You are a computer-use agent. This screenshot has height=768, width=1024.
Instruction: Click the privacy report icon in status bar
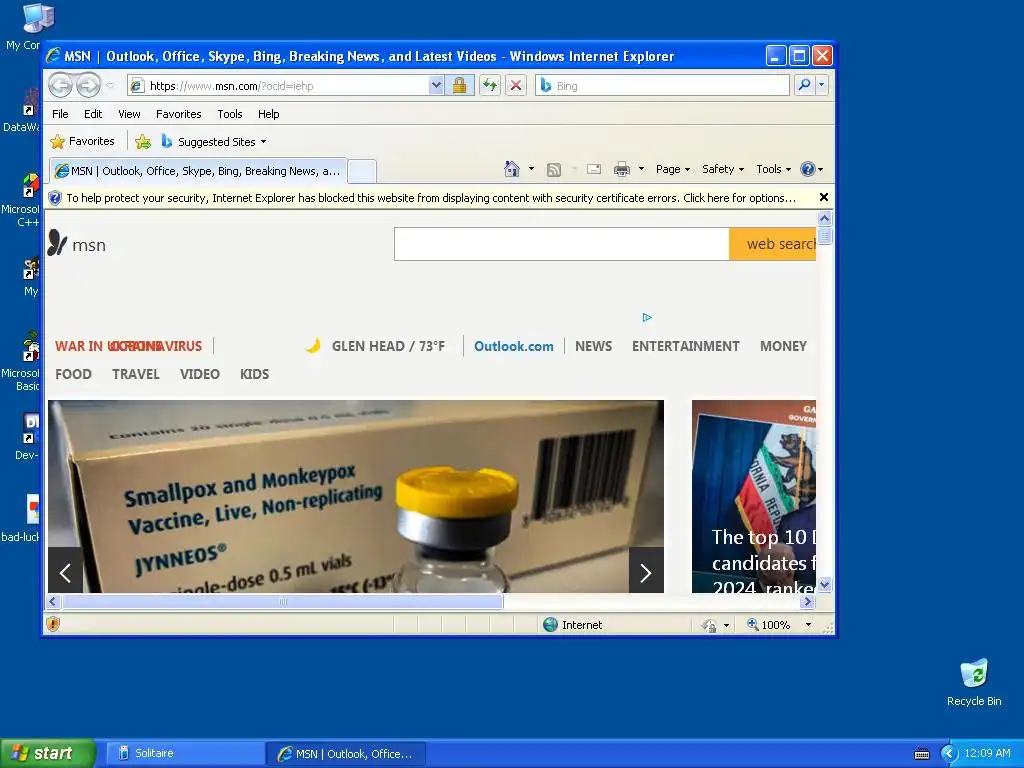tap(709, 625)
